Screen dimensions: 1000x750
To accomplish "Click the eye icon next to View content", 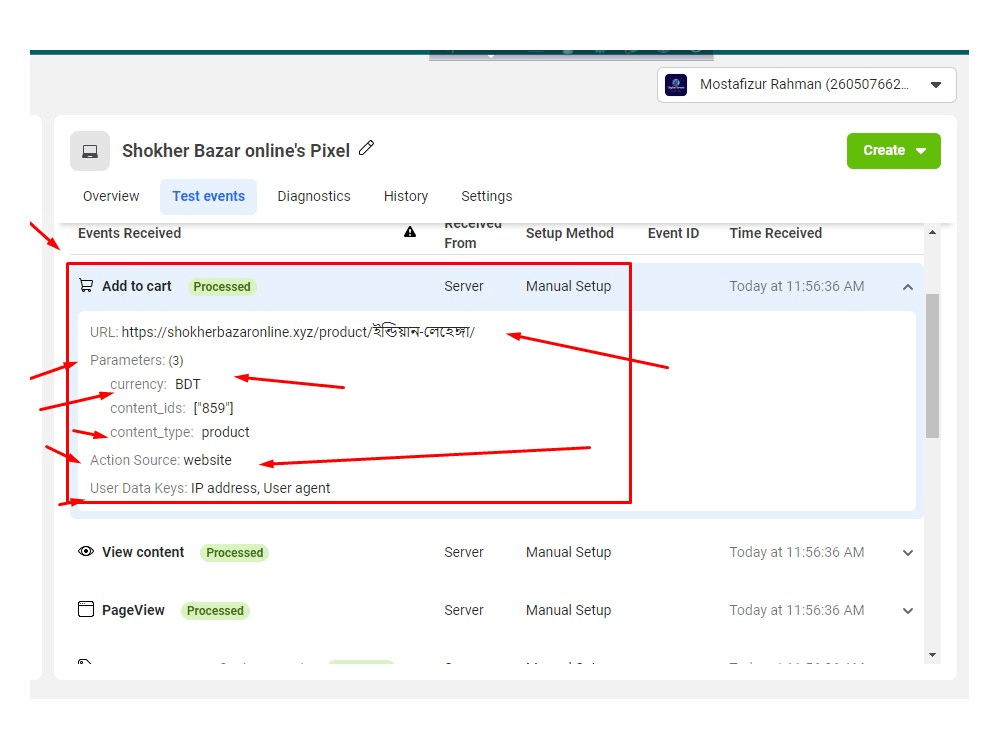I will pyautogui.click(x=86, y=552).
